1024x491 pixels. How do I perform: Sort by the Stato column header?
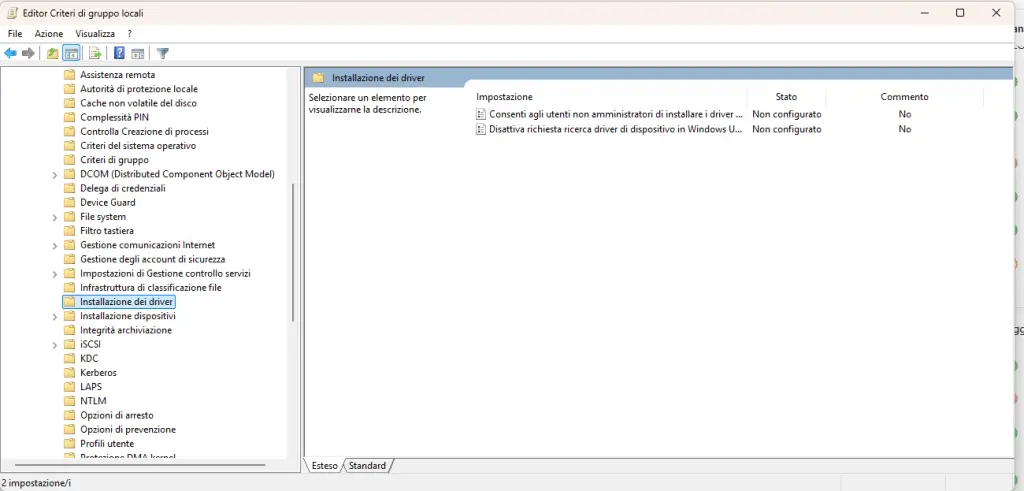coord(786,97)
